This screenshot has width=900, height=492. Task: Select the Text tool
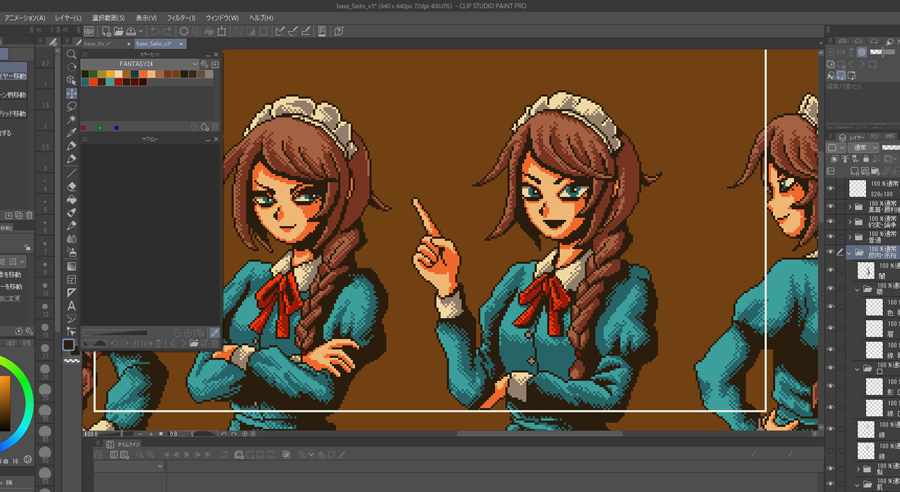71,306
